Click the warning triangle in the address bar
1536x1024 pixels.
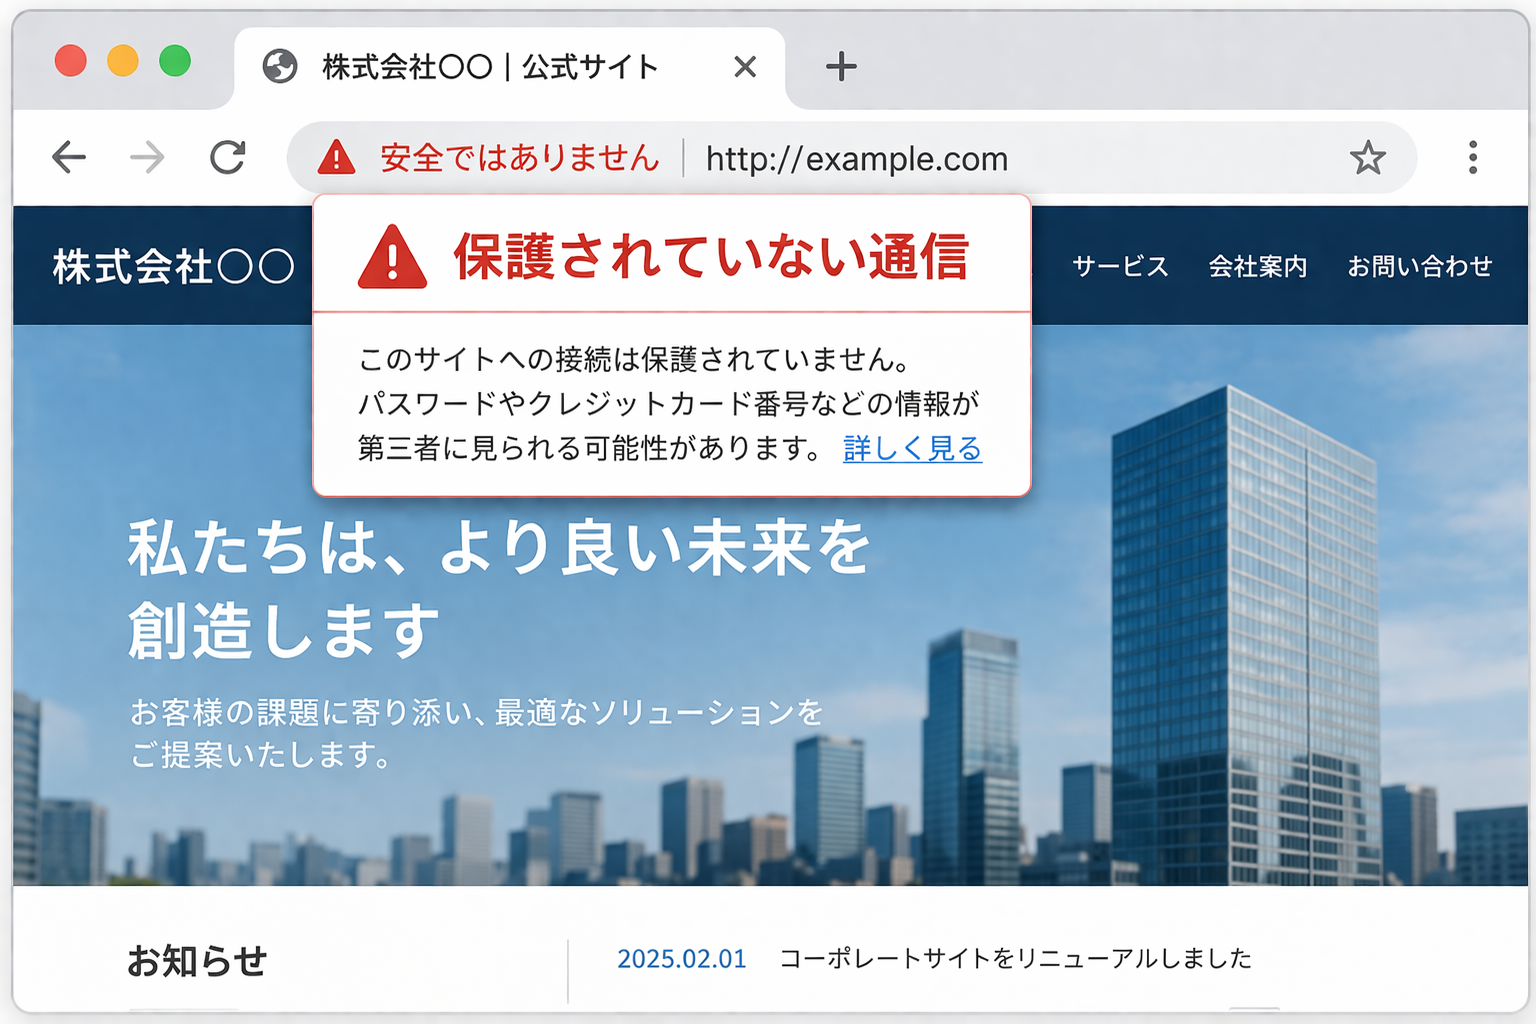[337, 157]
